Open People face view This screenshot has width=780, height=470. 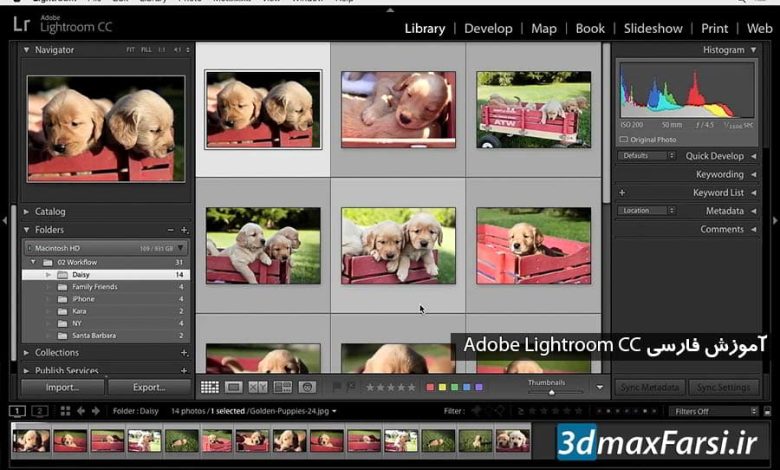click(x=307, y=387)
